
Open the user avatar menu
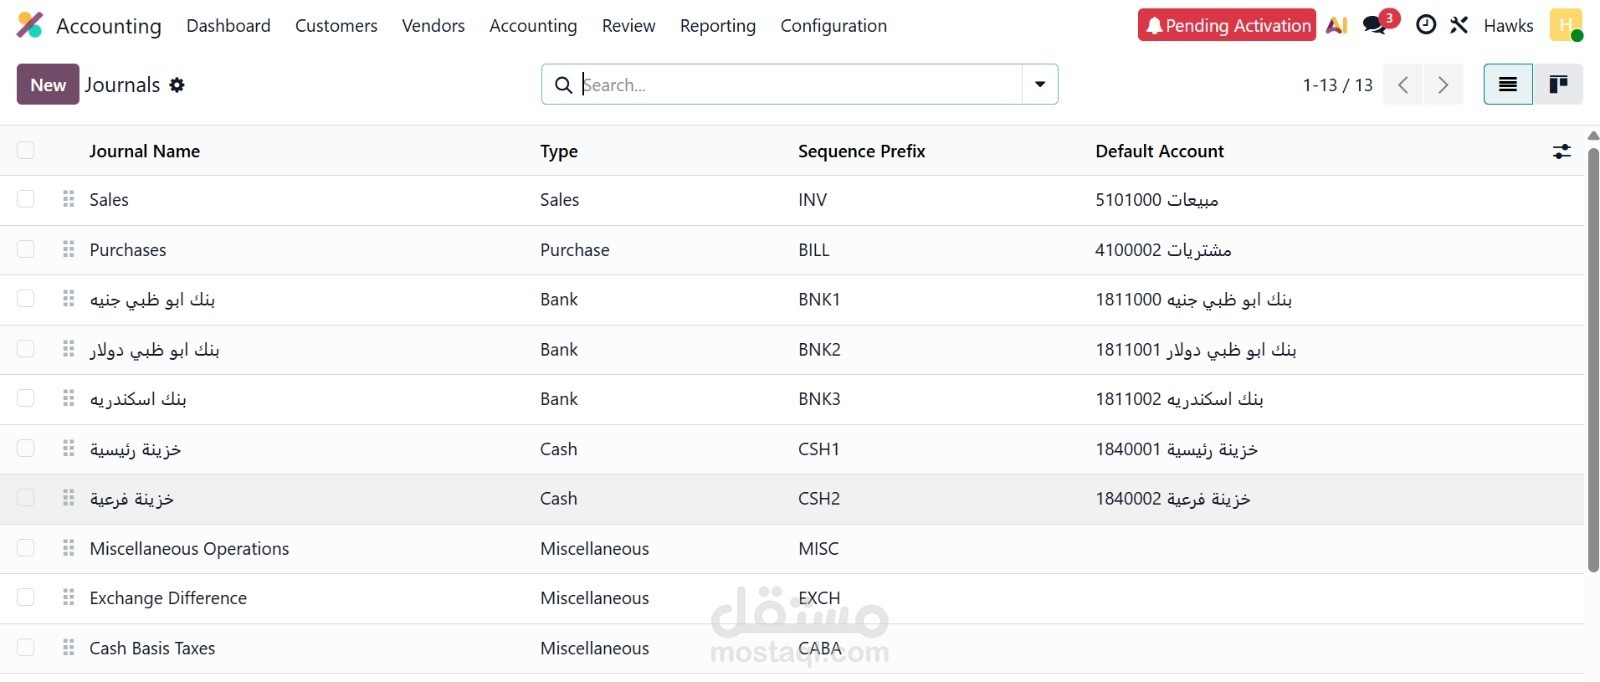[x=1566, y=25]
